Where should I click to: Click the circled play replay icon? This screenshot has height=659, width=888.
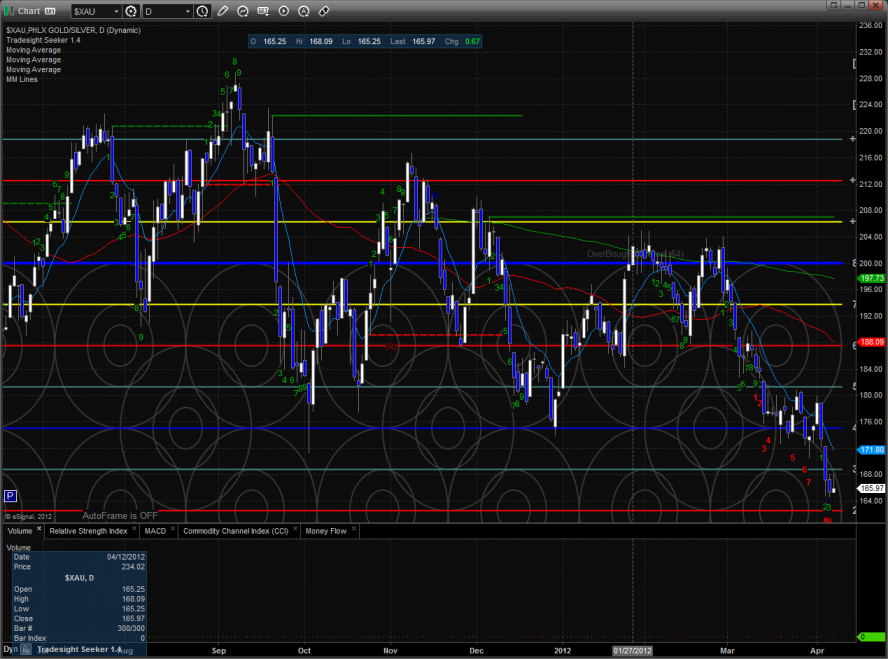point(284,11)
